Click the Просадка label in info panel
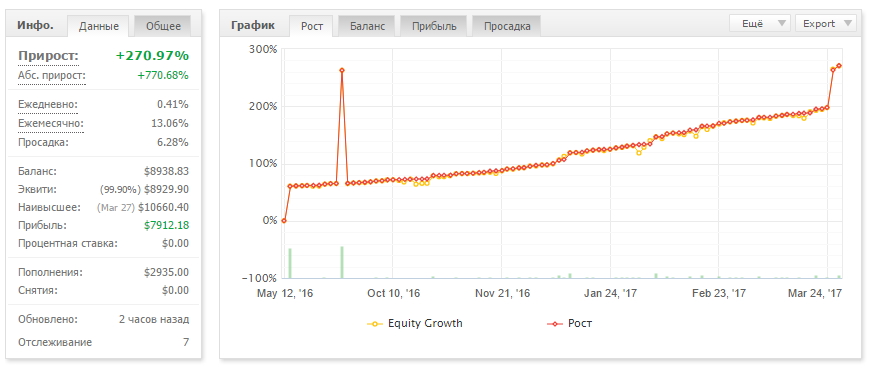This screenshot has width=870, height=375. (43, 143)
